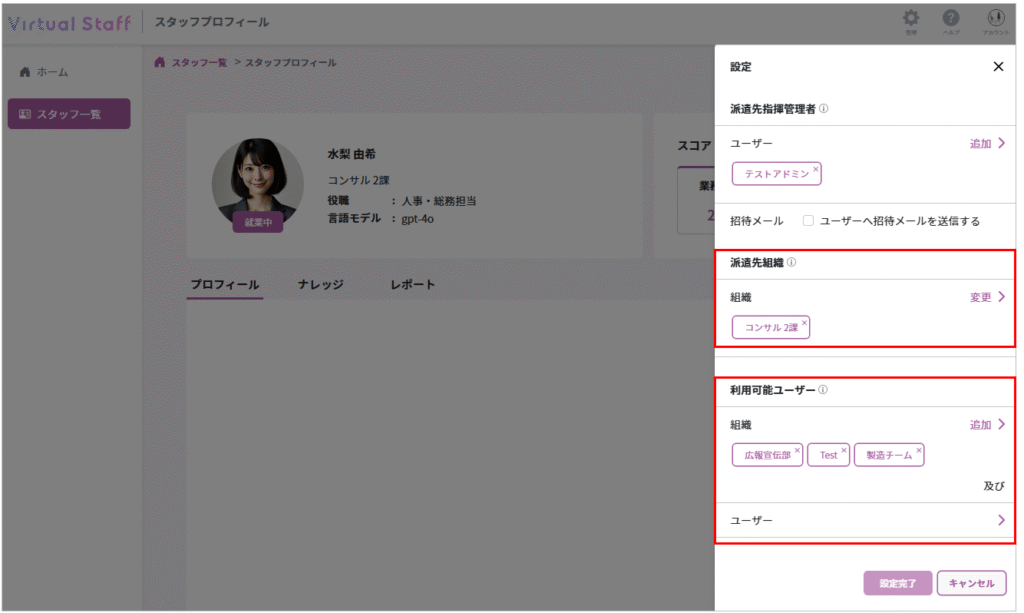1024x613 pixels.
Task: Show info for 派遣先指揮管理者
Action: click(824, 109)
